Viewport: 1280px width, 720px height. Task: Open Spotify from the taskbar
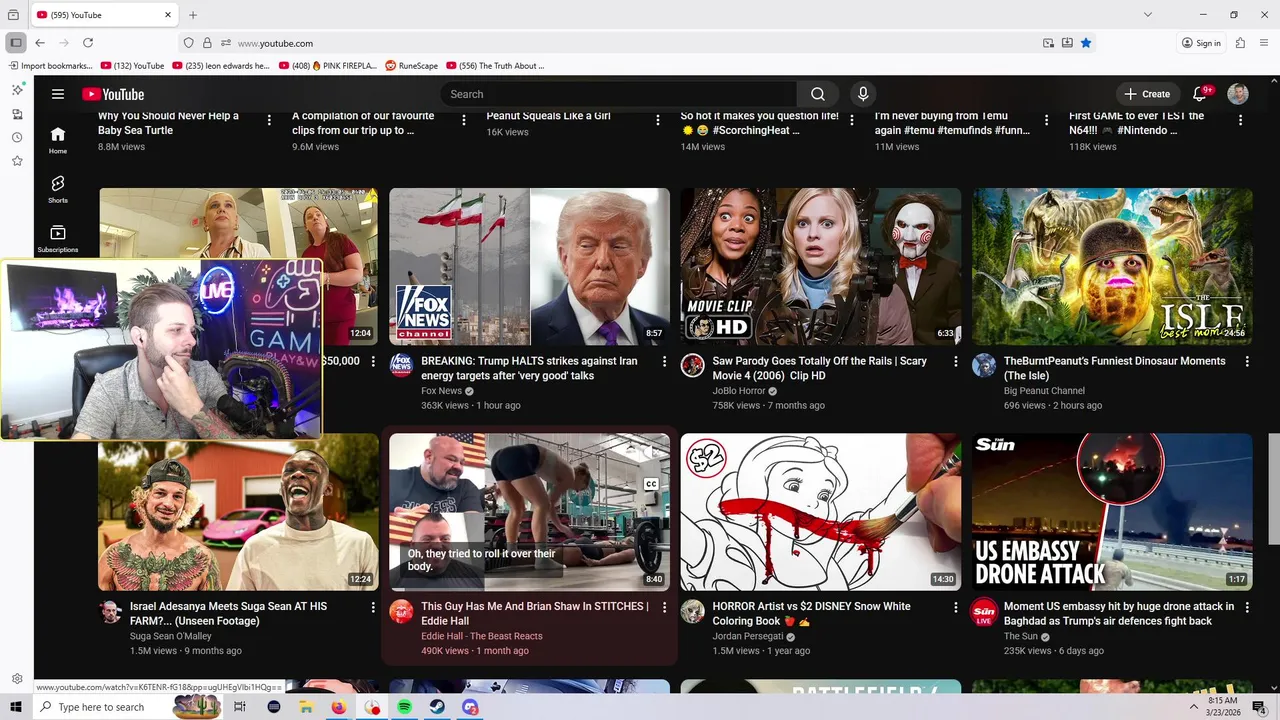[404, 707]
